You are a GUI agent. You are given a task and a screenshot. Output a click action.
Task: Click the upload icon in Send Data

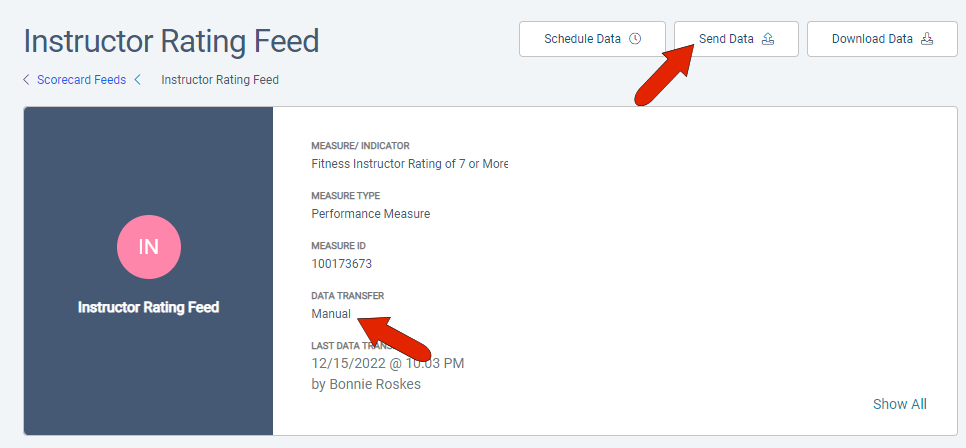coord(768,39)
